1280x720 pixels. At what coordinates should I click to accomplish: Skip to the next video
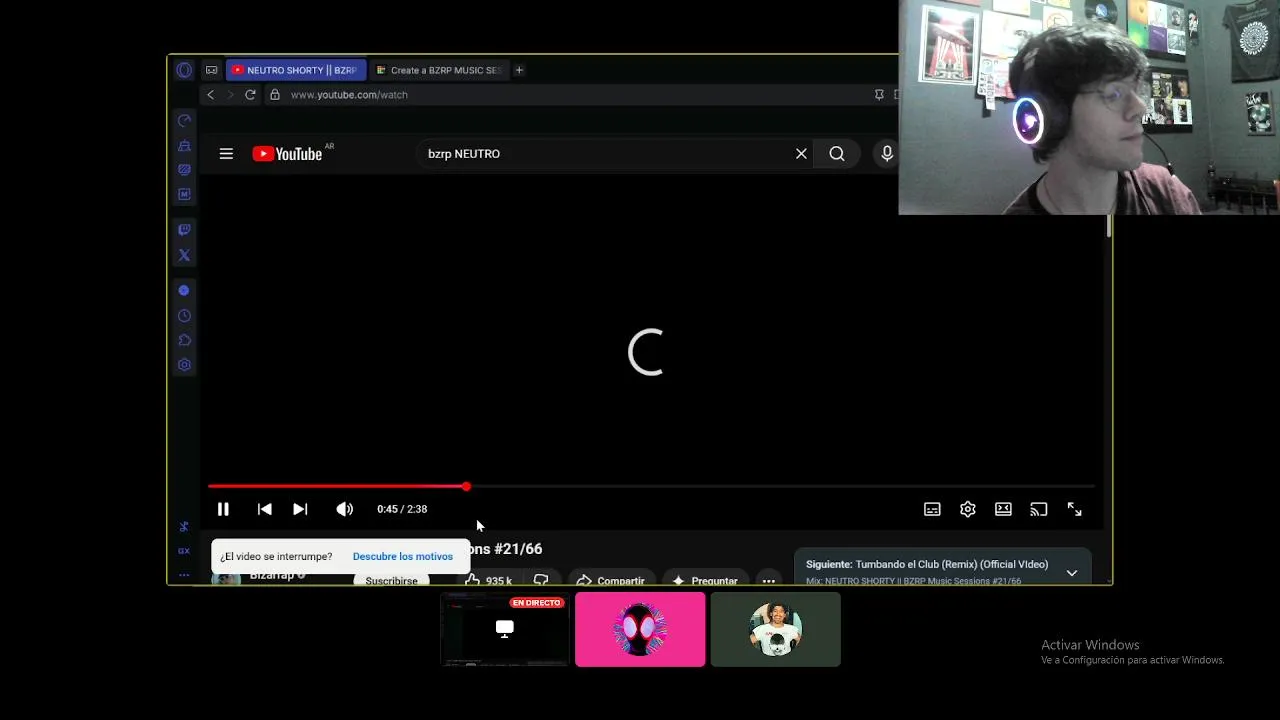(x=300, y=509)
